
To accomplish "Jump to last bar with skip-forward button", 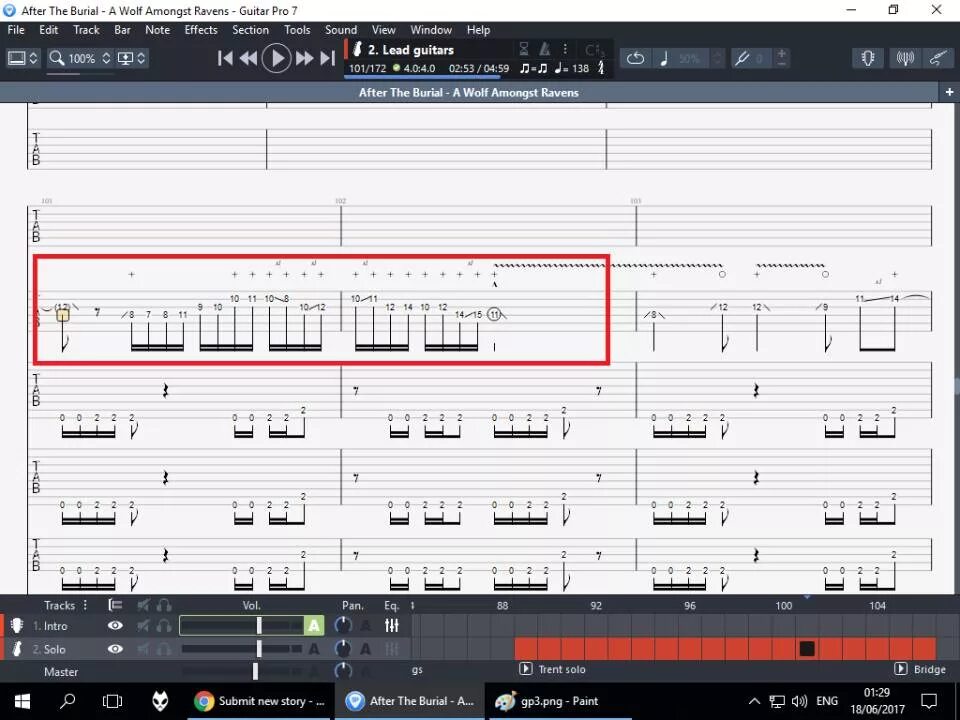I will click(328, 58).
